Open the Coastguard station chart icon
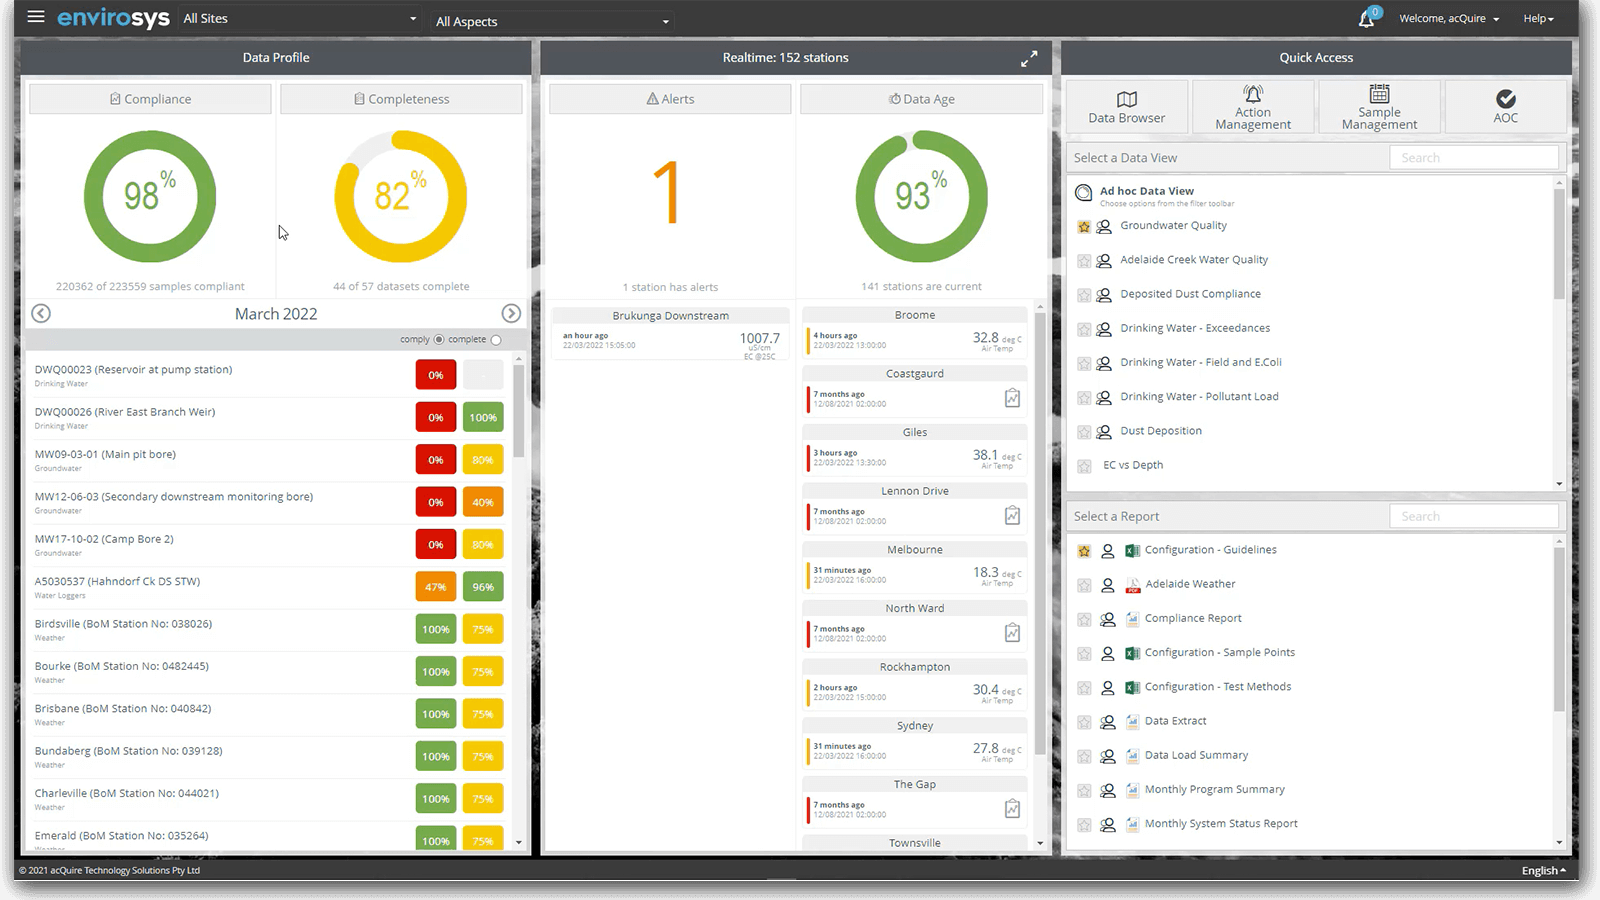Image resolution: width=1600 pixels, height=900 pixels. coord(1012,398)
